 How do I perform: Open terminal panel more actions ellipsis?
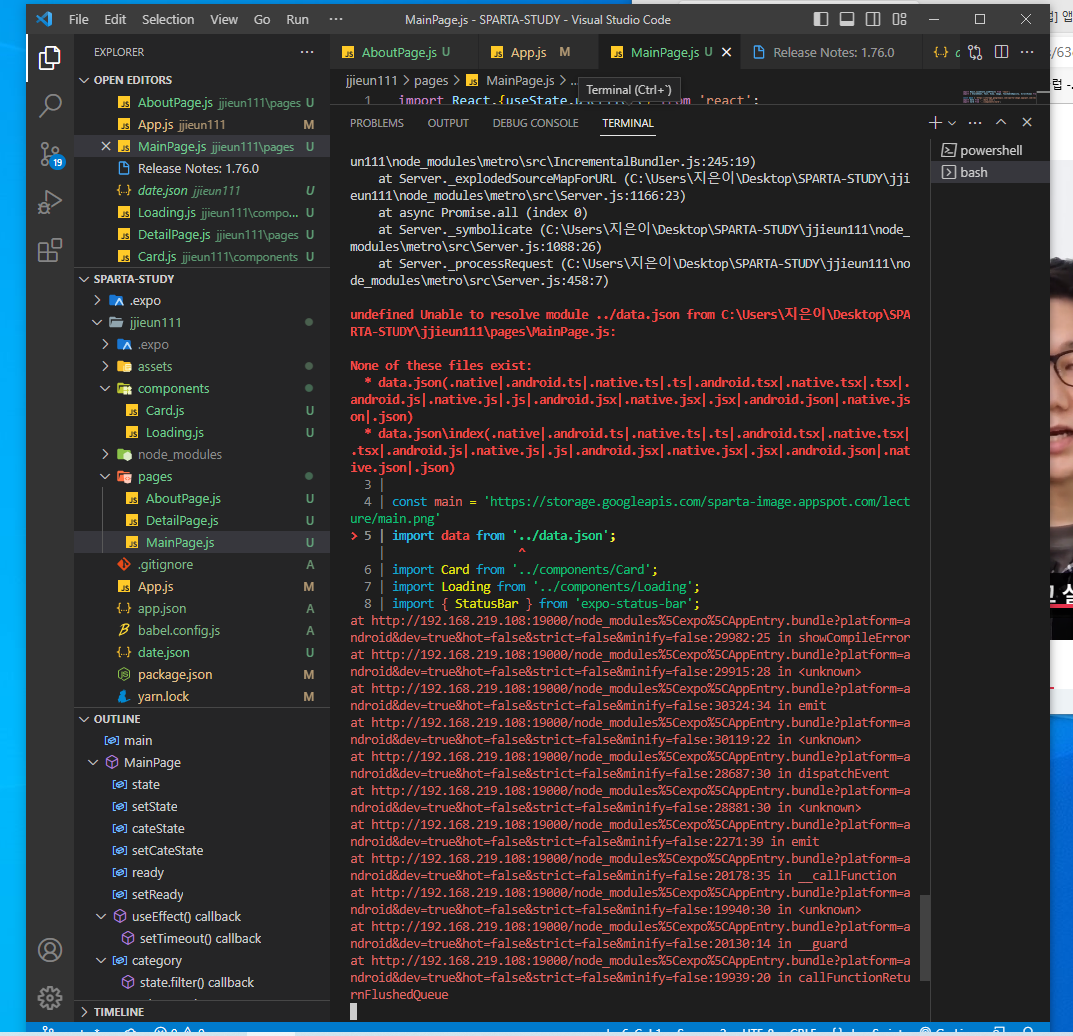click(975, 122)
